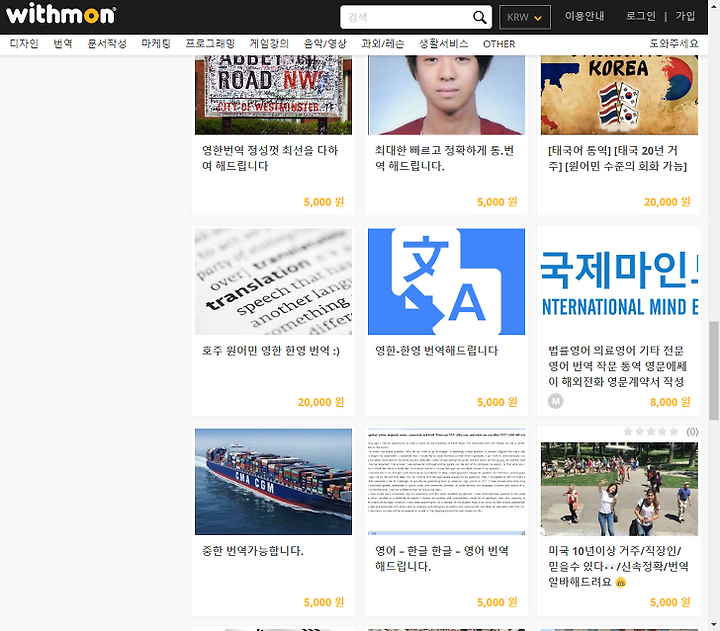Open the Korea-Thailand flags thumbnail

click(x=619, y=95)
